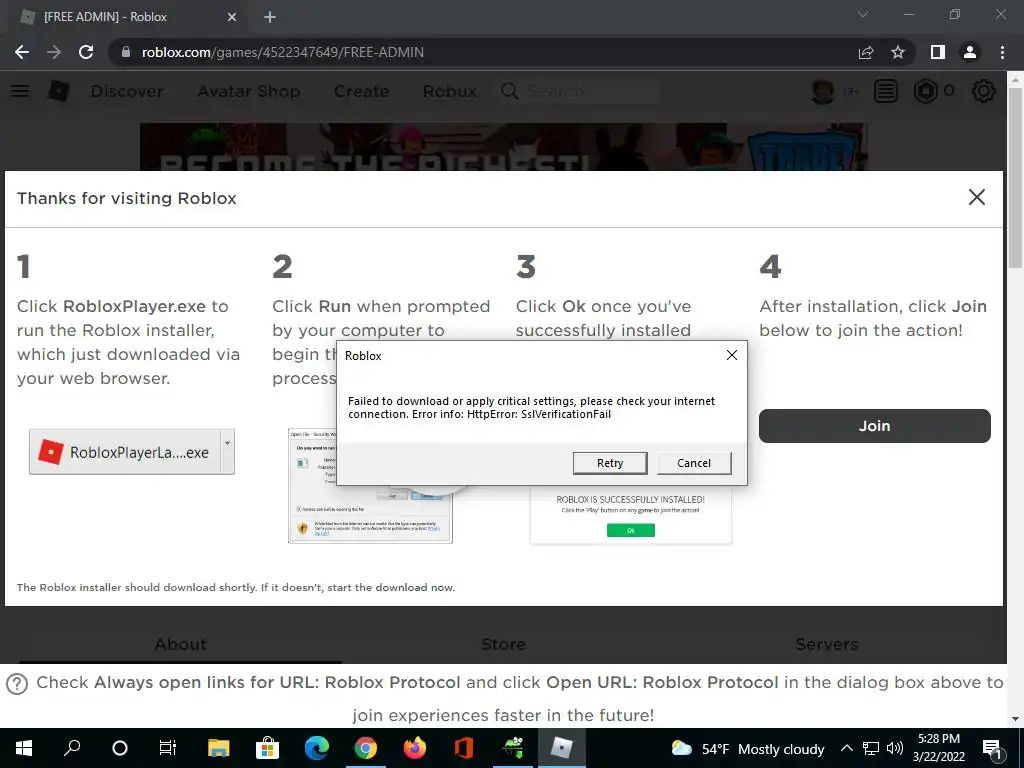
Task: Click the weather widget on taskbar
Action: point(748,749)
